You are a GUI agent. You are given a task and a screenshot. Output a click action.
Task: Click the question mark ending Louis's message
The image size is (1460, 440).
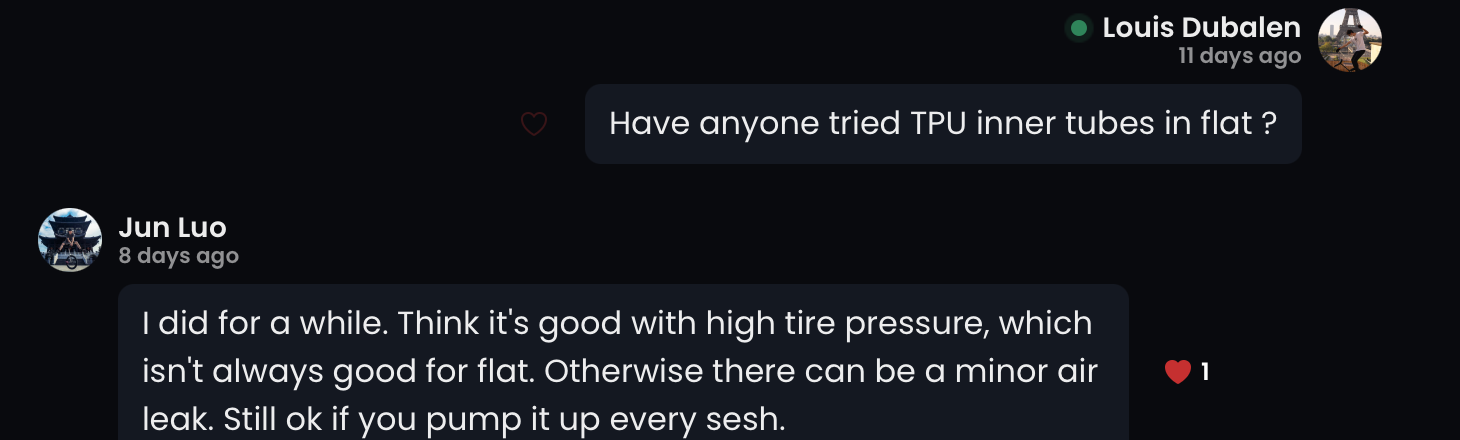tap(1268, 124)
